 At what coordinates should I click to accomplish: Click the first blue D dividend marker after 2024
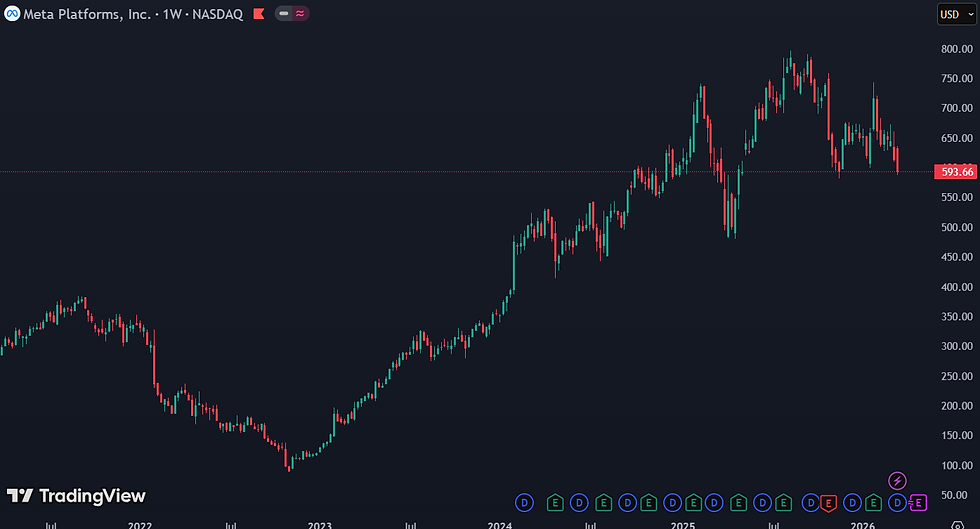524,503
